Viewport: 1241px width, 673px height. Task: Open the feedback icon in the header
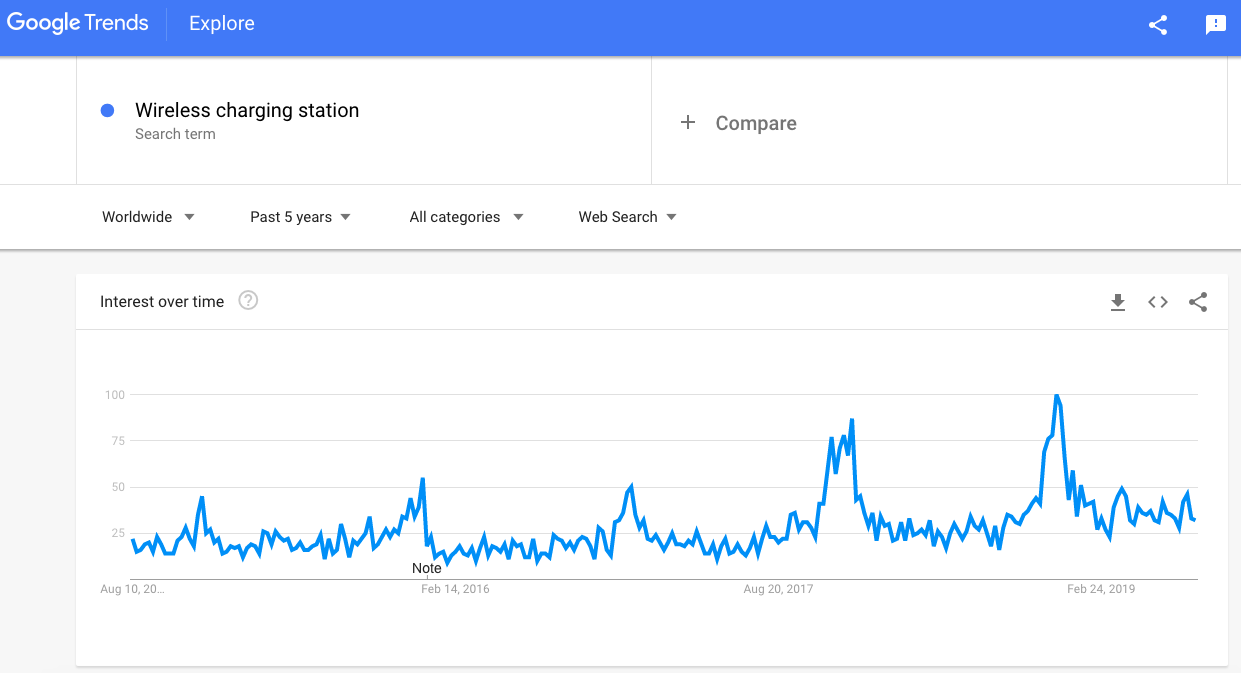(x=1216, y=25)
